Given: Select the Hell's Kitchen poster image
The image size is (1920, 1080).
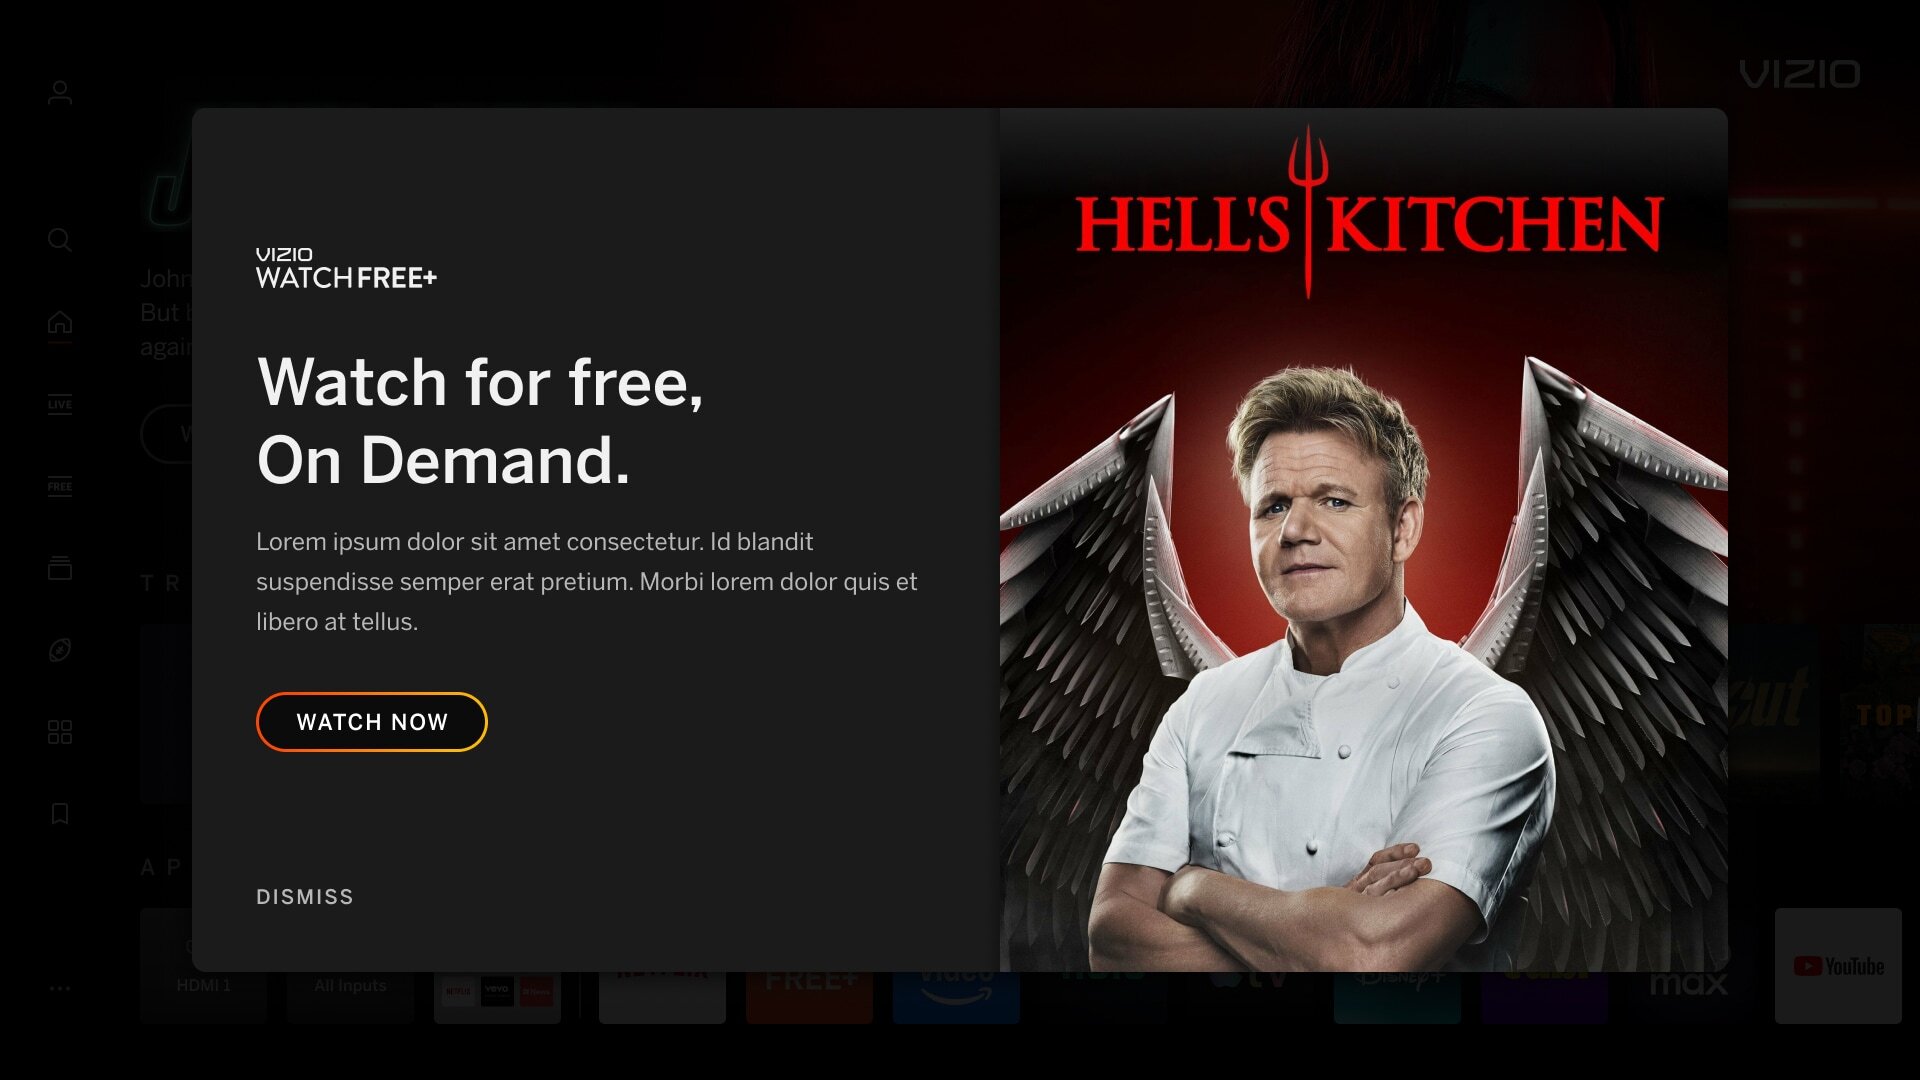Looking at the screenshot, I should tap(1364, 540).
